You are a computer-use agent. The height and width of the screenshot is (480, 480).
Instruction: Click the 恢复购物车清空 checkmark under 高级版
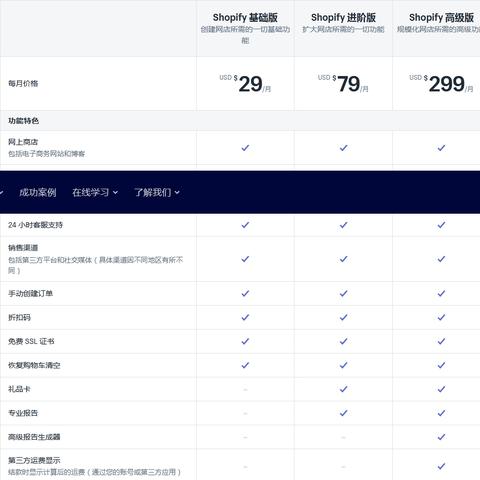point(441,365)
